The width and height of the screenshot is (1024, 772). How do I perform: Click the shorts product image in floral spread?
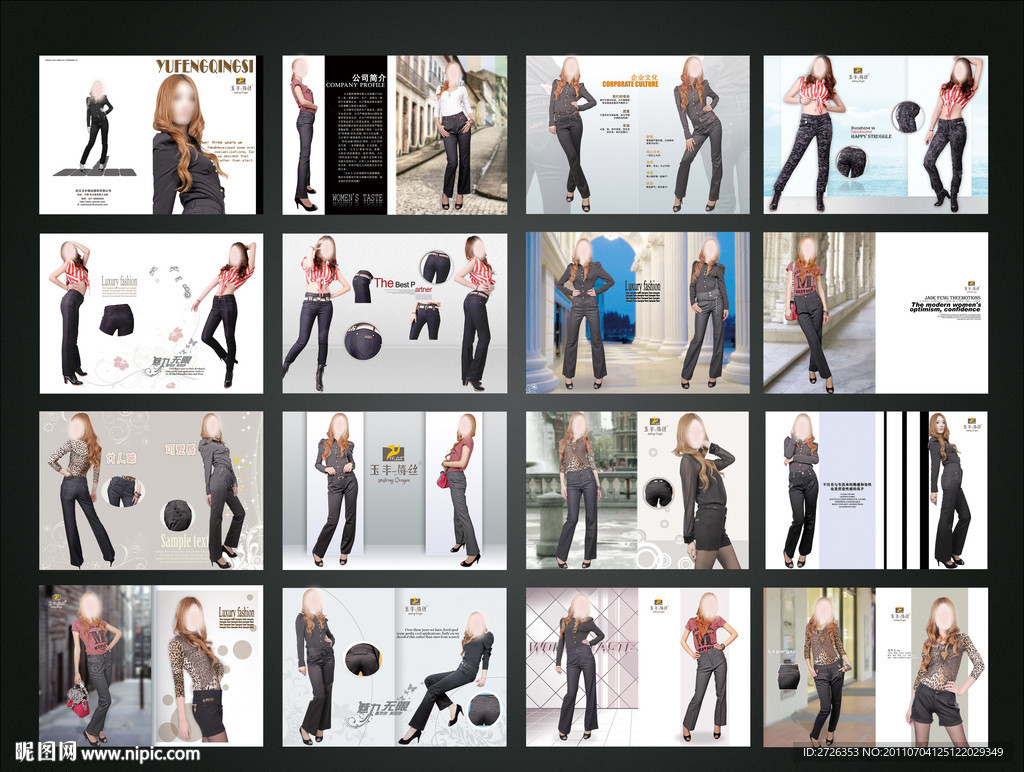117,320
